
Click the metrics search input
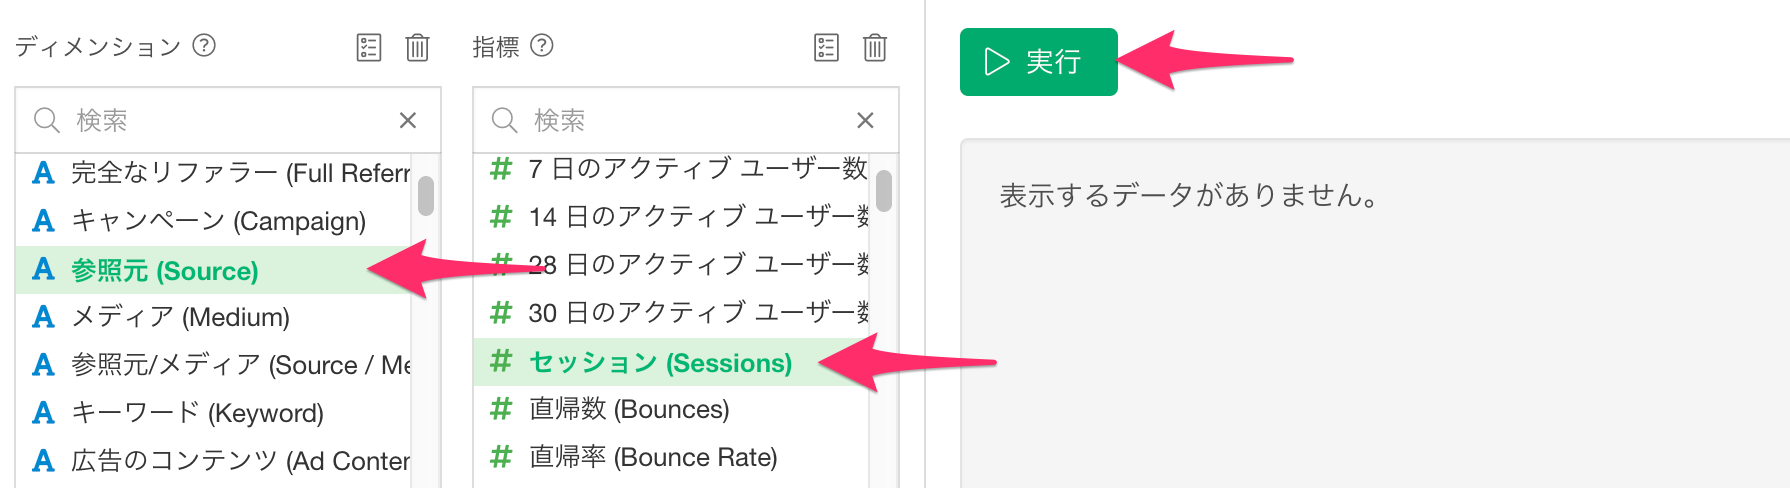click(686, 120)
